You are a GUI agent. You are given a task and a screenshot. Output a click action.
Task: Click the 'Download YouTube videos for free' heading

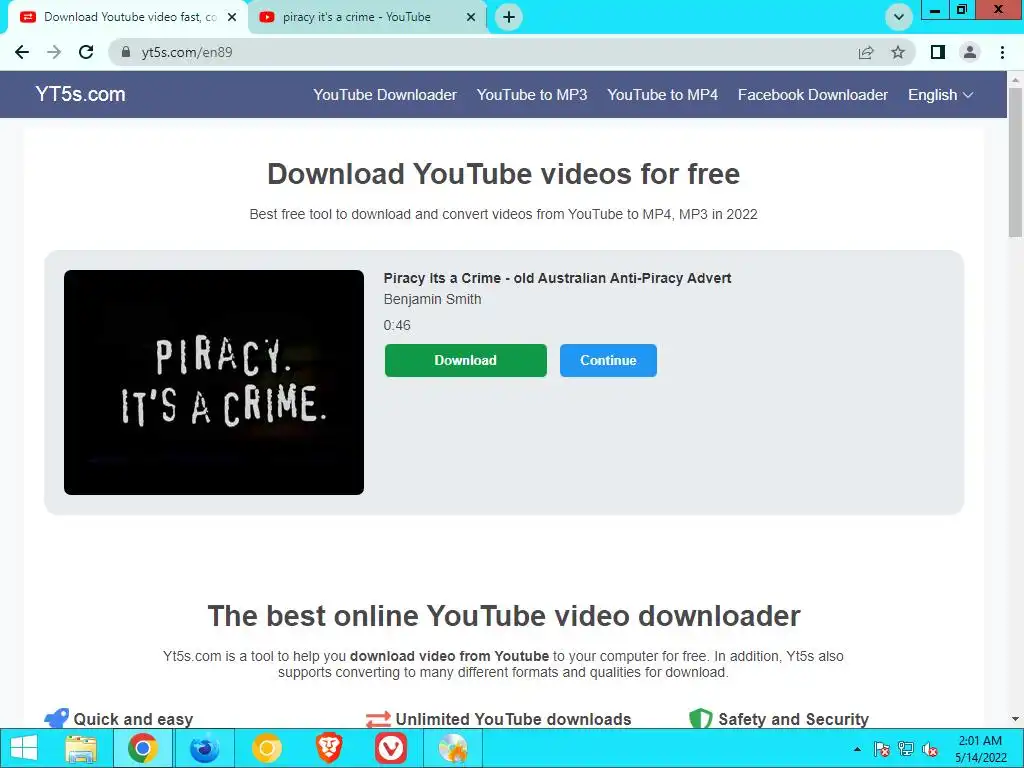point(504,174)
